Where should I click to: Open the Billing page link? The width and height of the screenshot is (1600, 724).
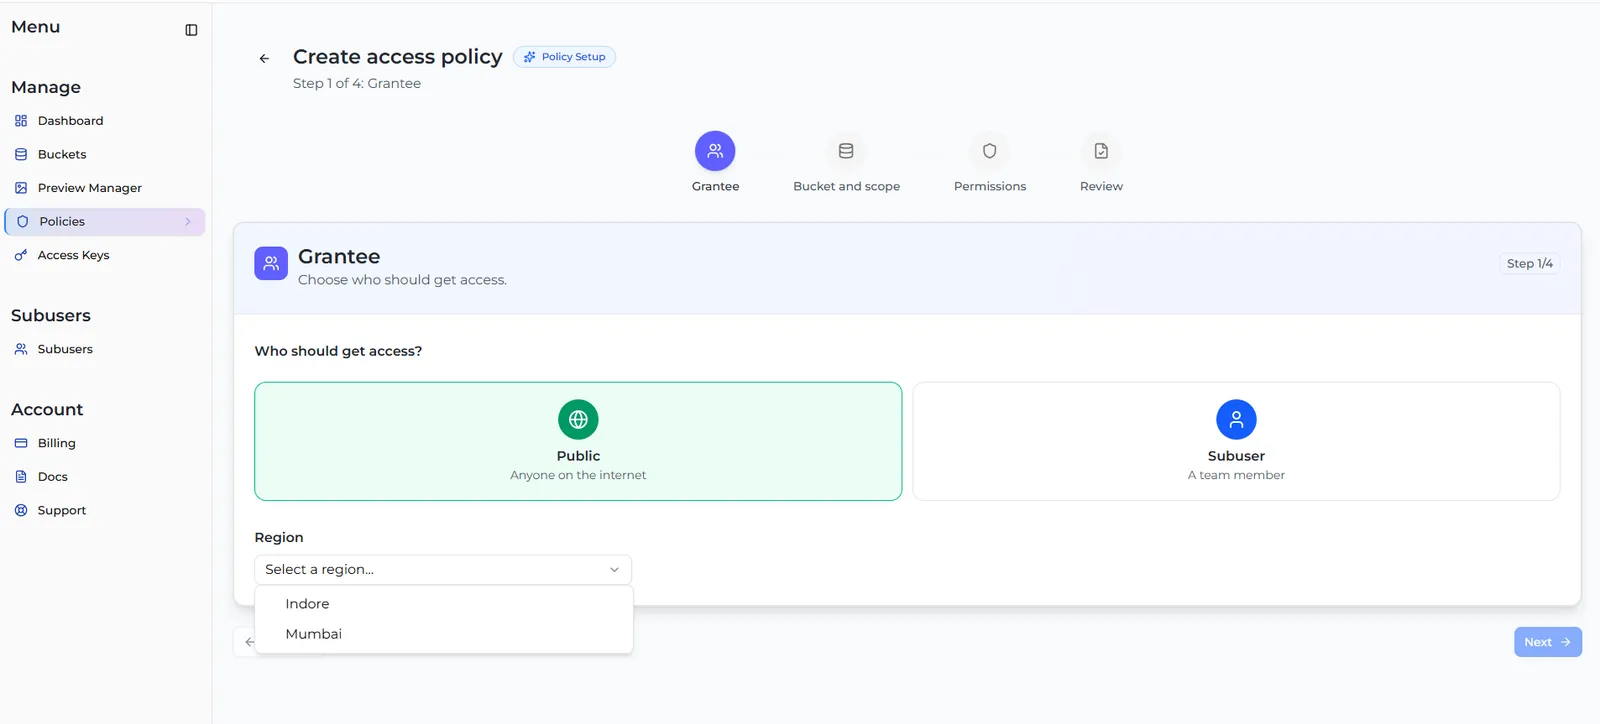pyautogui.click(x=56, y=443)
